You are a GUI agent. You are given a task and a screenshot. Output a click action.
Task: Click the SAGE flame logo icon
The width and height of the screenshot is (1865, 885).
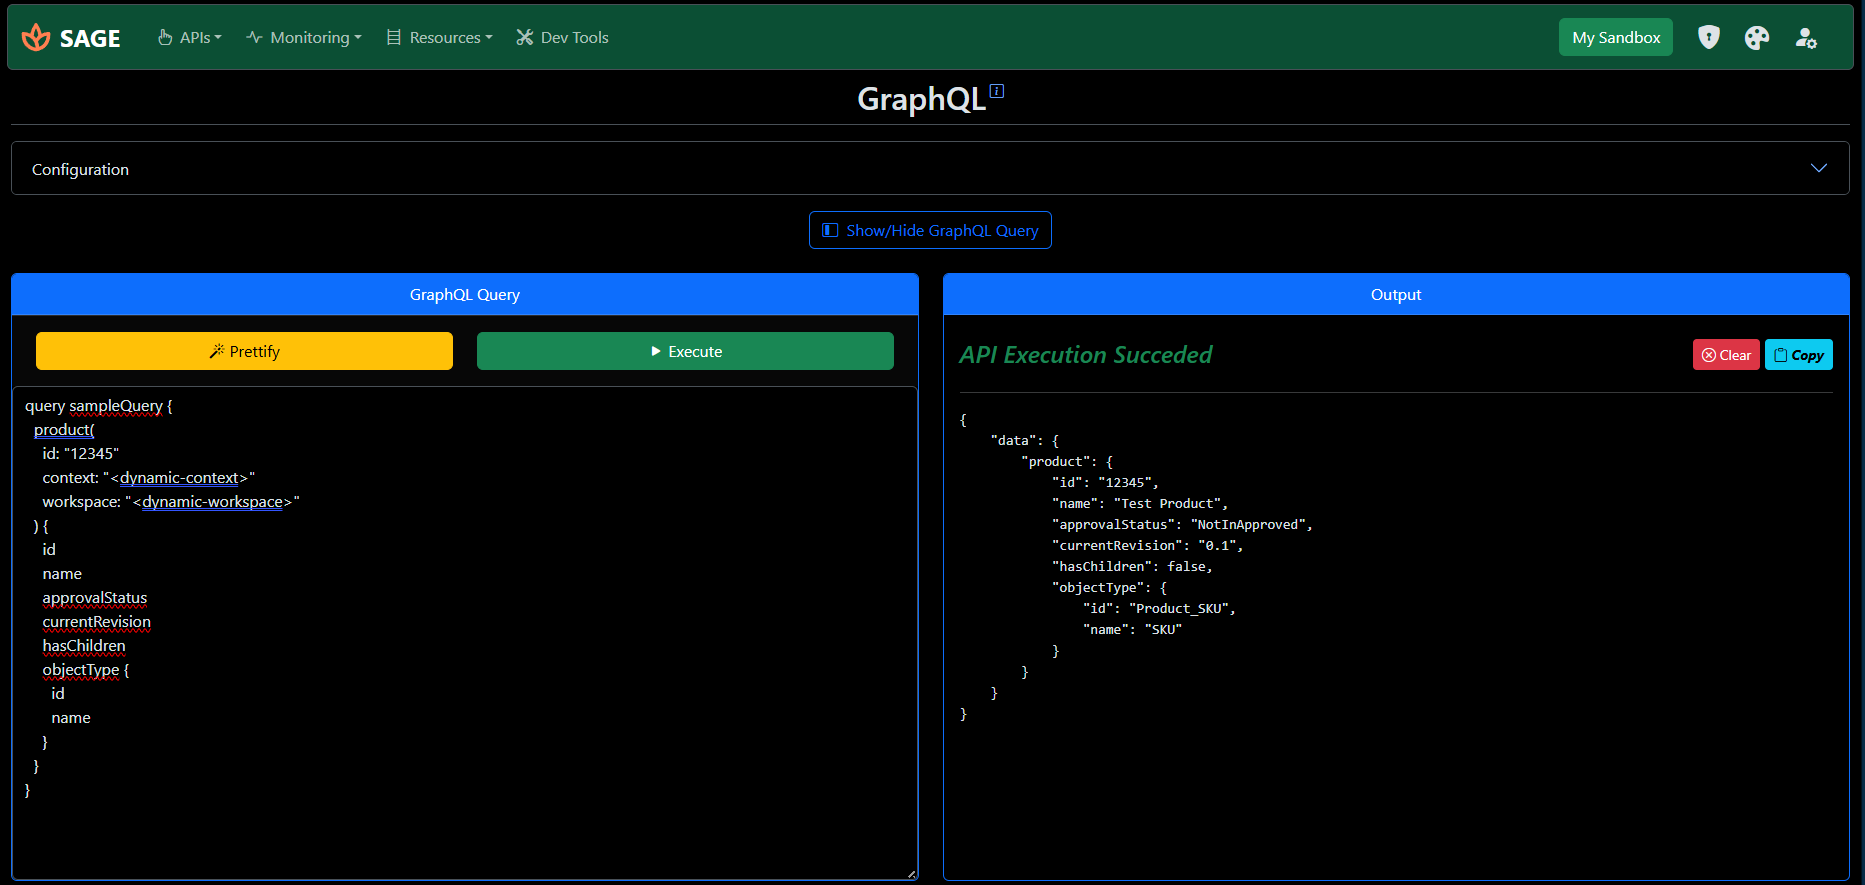[36, 38]
